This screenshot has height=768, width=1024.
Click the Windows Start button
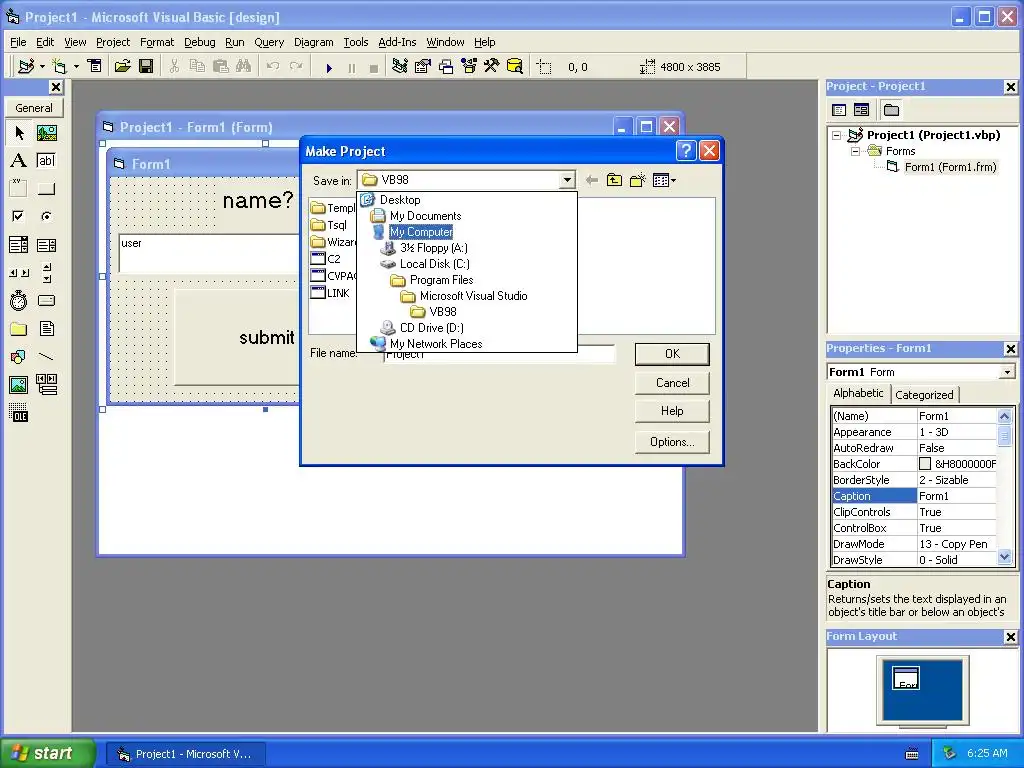pos(47,753)
